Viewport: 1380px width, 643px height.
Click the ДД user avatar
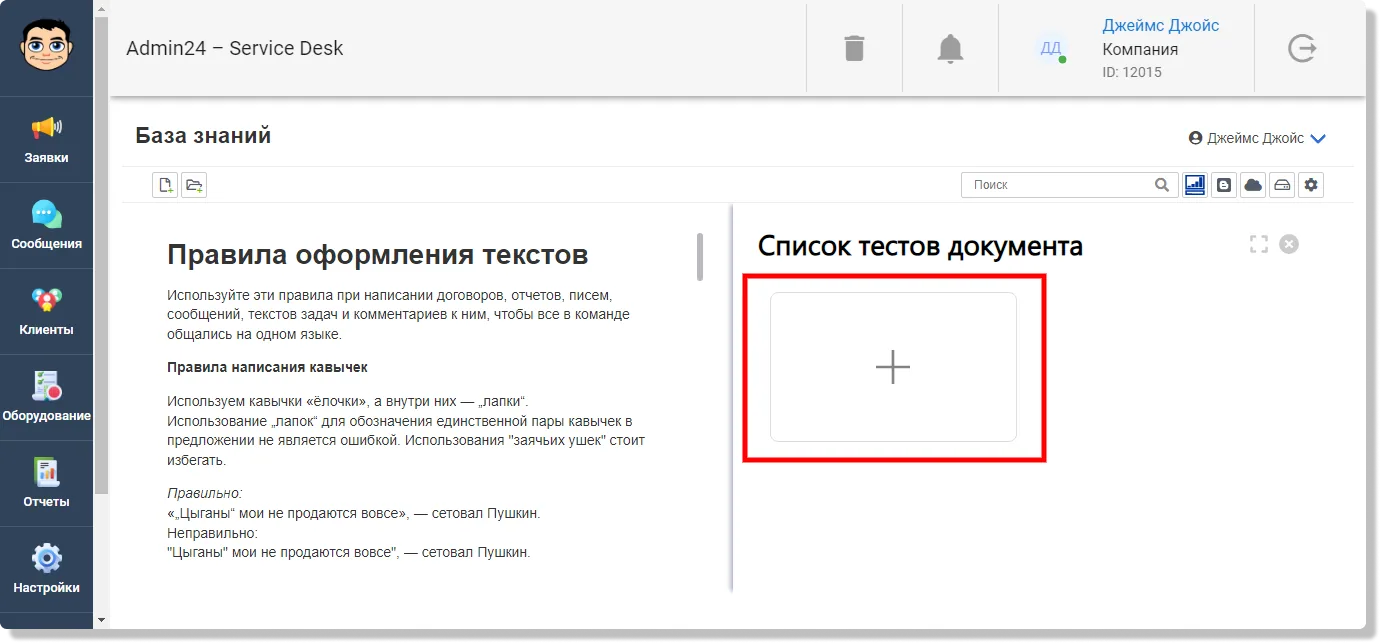pos(1051,48)
